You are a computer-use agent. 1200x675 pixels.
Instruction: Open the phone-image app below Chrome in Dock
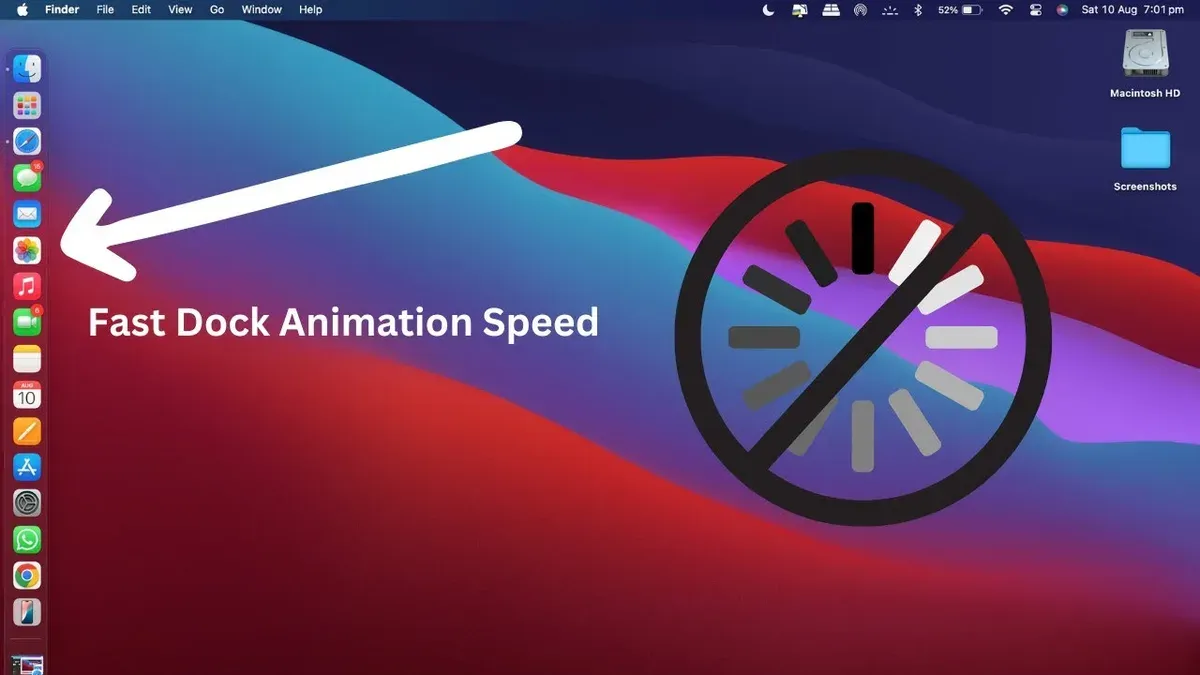pos(27,611)
